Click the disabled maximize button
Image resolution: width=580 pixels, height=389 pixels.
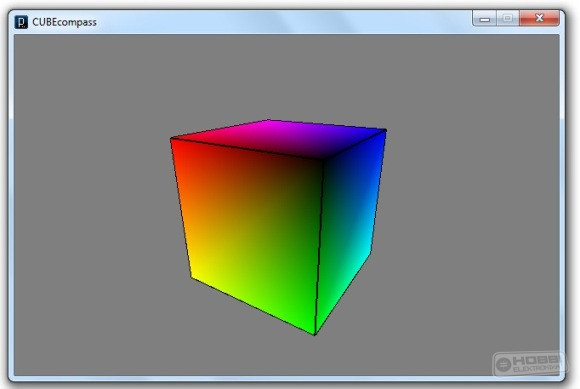[508, 18]
